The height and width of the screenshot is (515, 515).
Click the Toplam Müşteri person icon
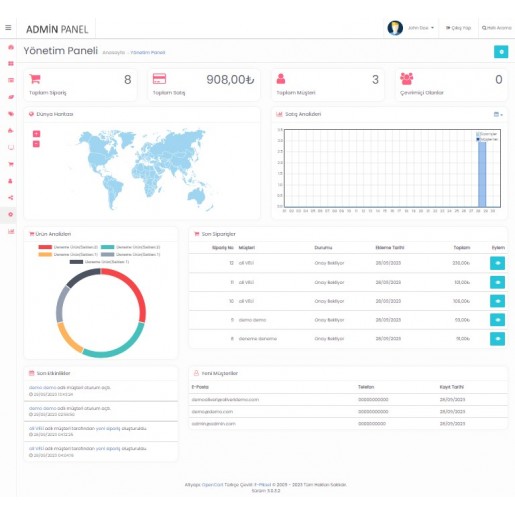tap(281, 79)
